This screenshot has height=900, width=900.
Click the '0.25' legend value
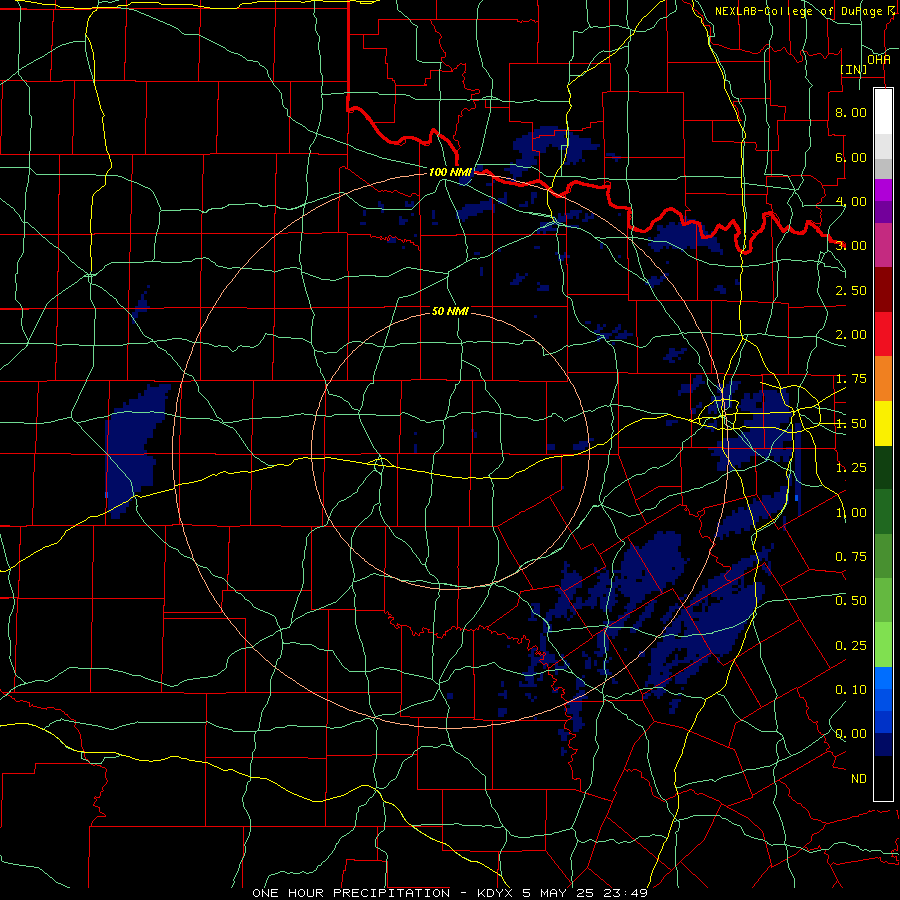(851, 646)
